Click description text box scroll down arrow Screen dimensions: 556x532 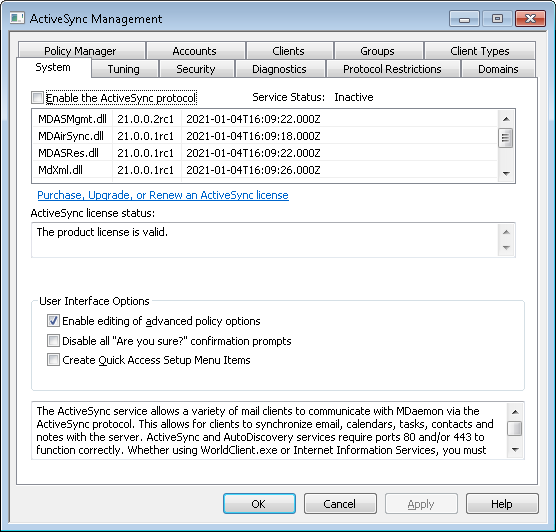click(515, 450)
